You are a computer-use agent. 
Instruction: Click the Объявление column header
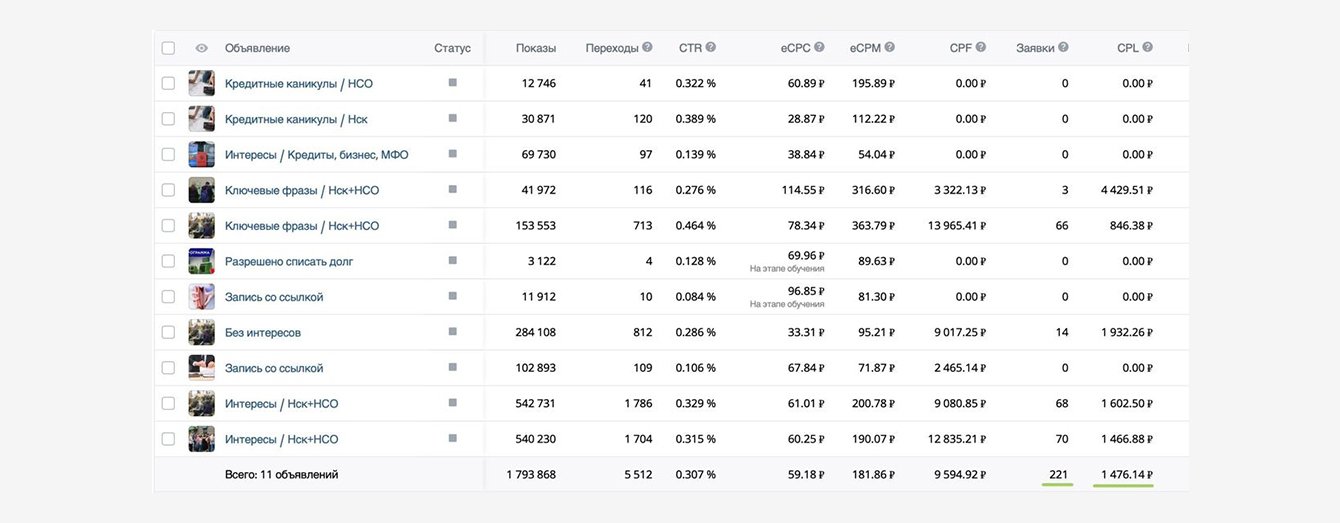257,48
